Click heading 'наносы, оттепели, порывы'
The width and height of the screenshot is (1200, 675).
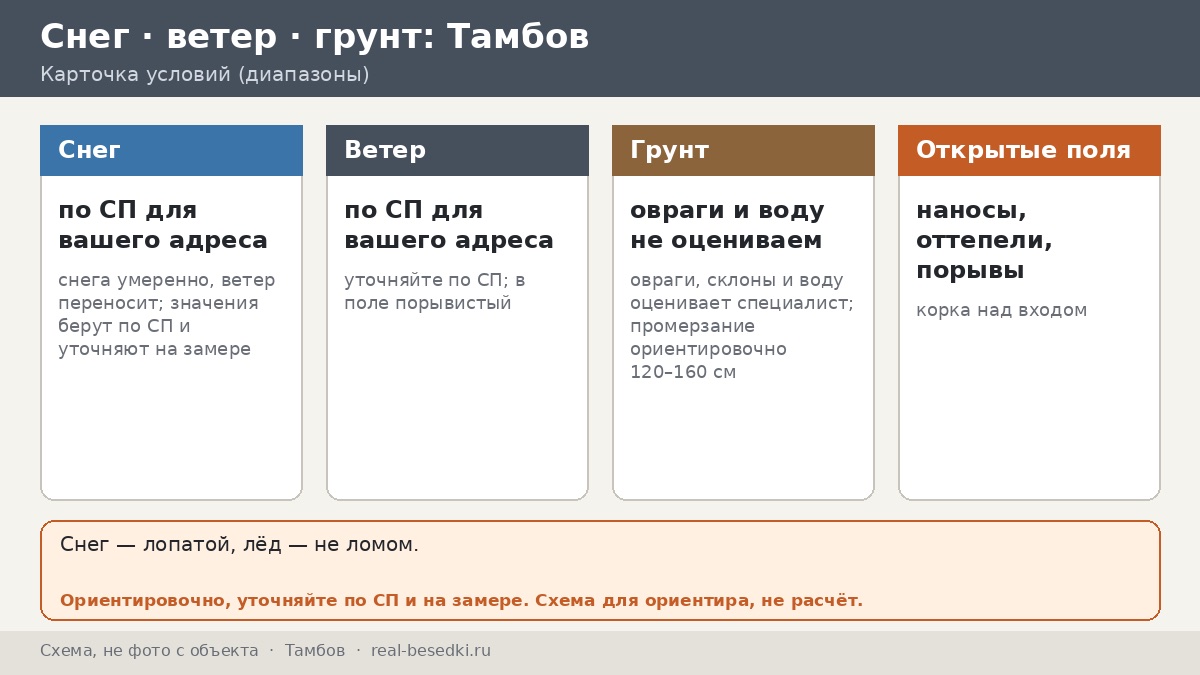click(x=985, y=241)
